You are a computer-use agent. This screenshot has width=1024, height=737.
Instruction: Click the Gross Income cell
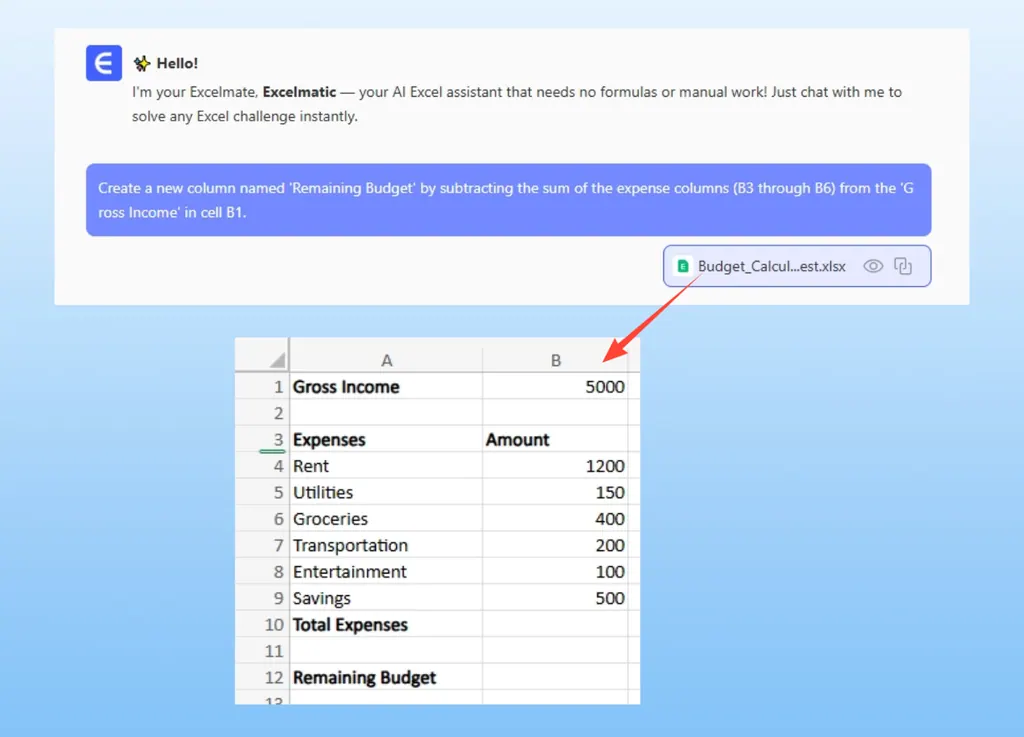[x=386, y=387]
